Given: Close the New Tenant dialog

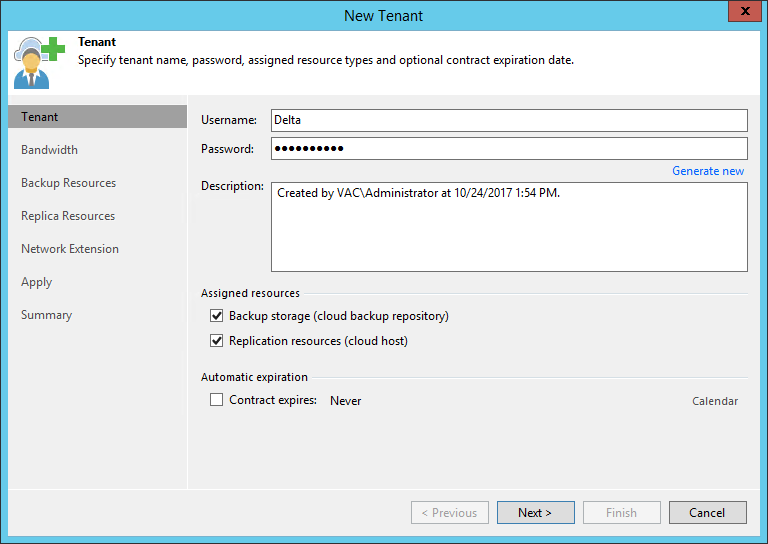Looking at the screenshot, I should click(x=740, y=13).
